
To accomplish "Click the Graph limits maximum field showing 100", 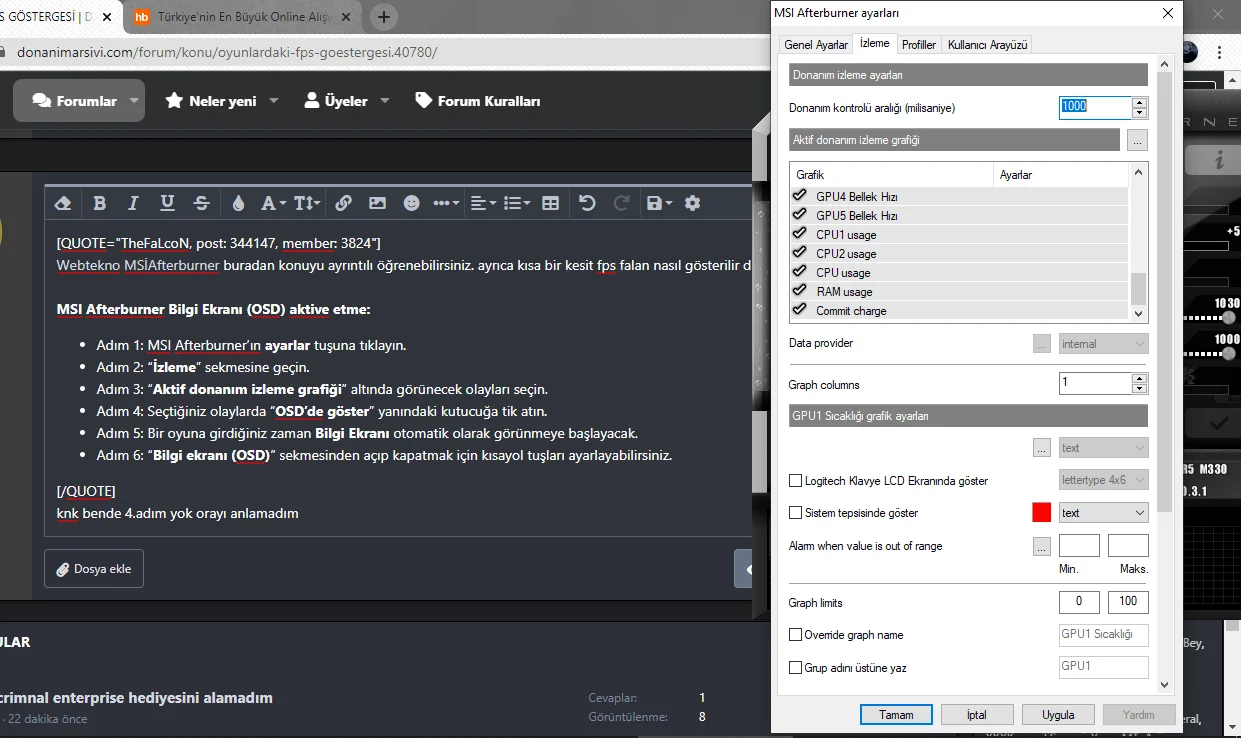I will (1128, 603).
